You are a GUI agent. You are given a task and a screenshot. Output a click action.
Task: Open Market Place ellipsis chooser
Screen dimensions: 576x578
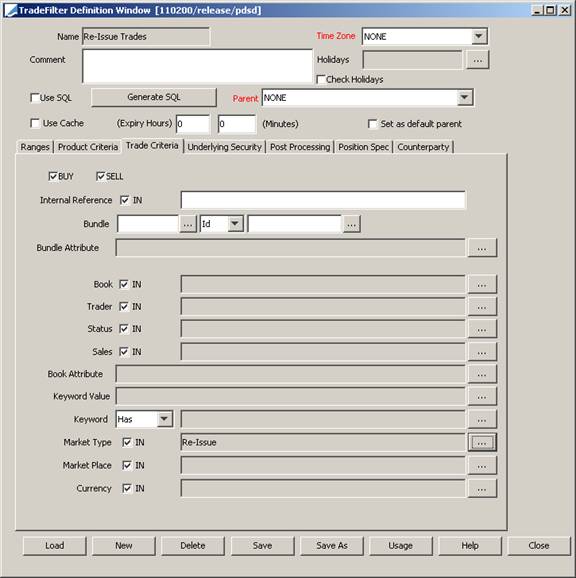click(x=482, y=466)
